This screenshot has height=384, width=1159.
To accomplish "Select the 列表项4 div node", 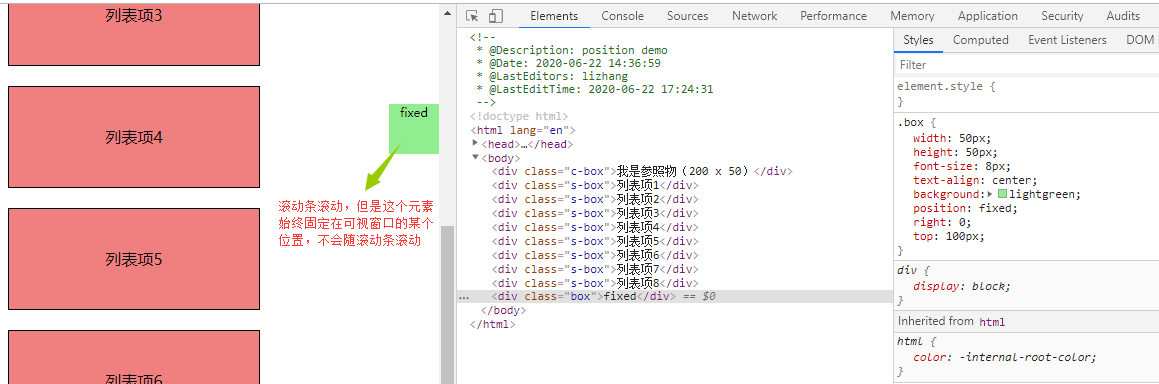I will [594, 227].
